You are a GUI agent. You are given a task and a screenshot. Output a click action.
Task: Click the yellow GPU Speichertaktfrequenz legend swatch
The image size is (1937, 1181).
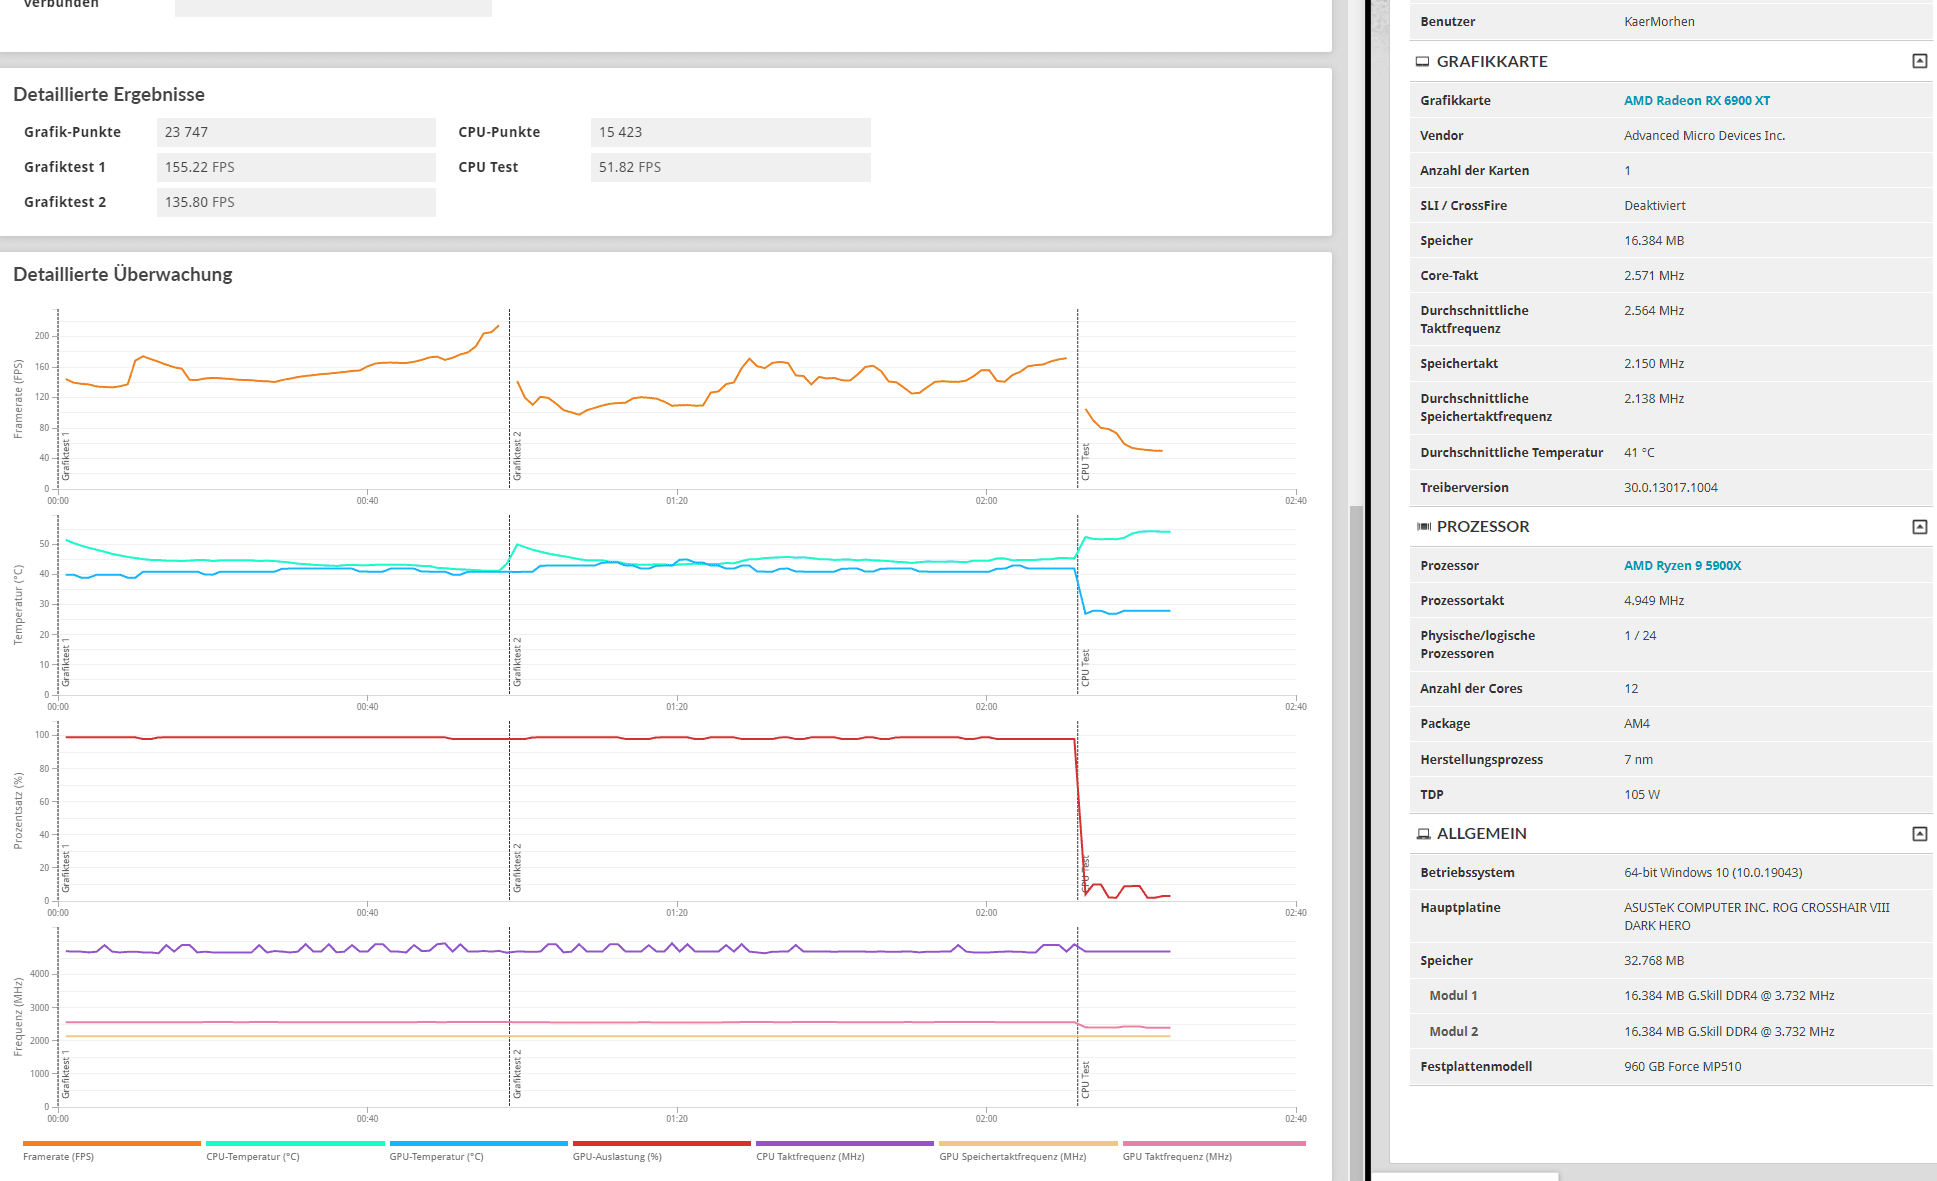pyautogui.click(x=1029, y=1143)
